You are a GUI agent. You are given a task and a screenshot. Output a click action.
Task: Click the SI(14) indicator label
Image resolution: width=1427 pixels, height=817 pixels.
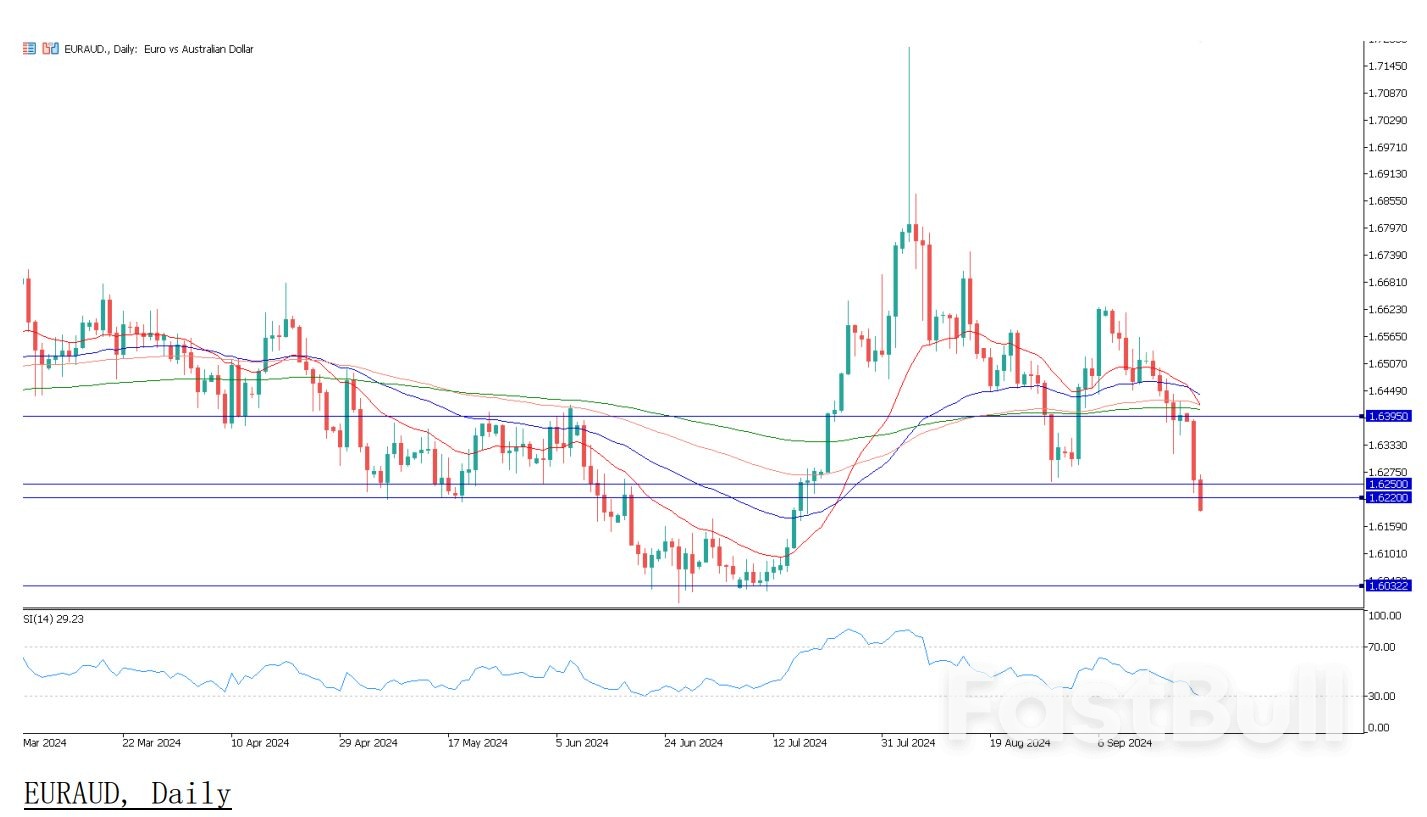click(x=52, y=619)
